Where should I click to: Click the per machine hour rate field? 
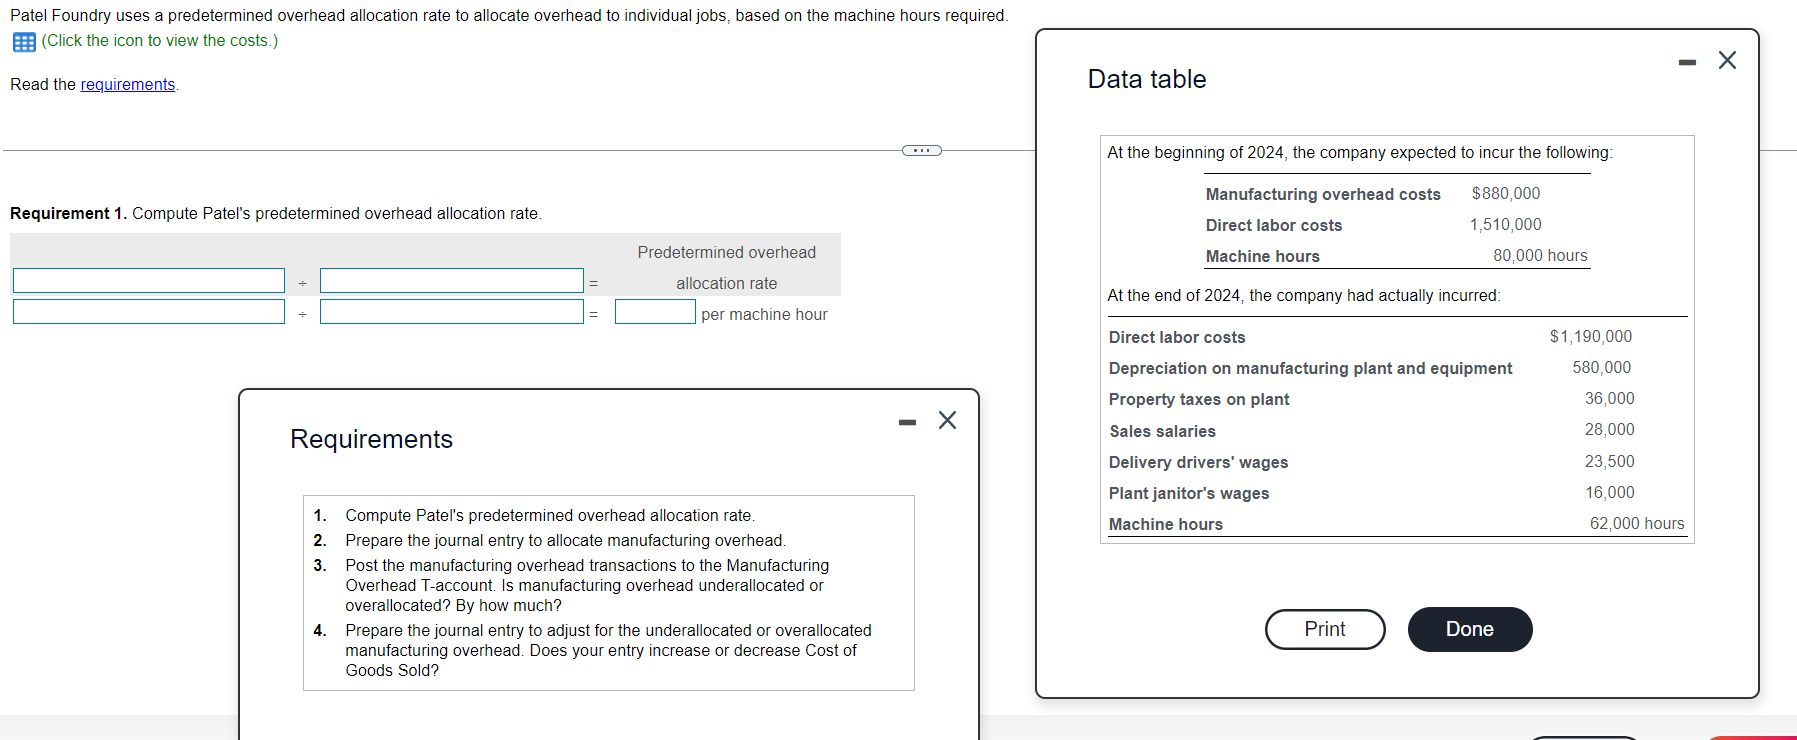coord(655,312)
